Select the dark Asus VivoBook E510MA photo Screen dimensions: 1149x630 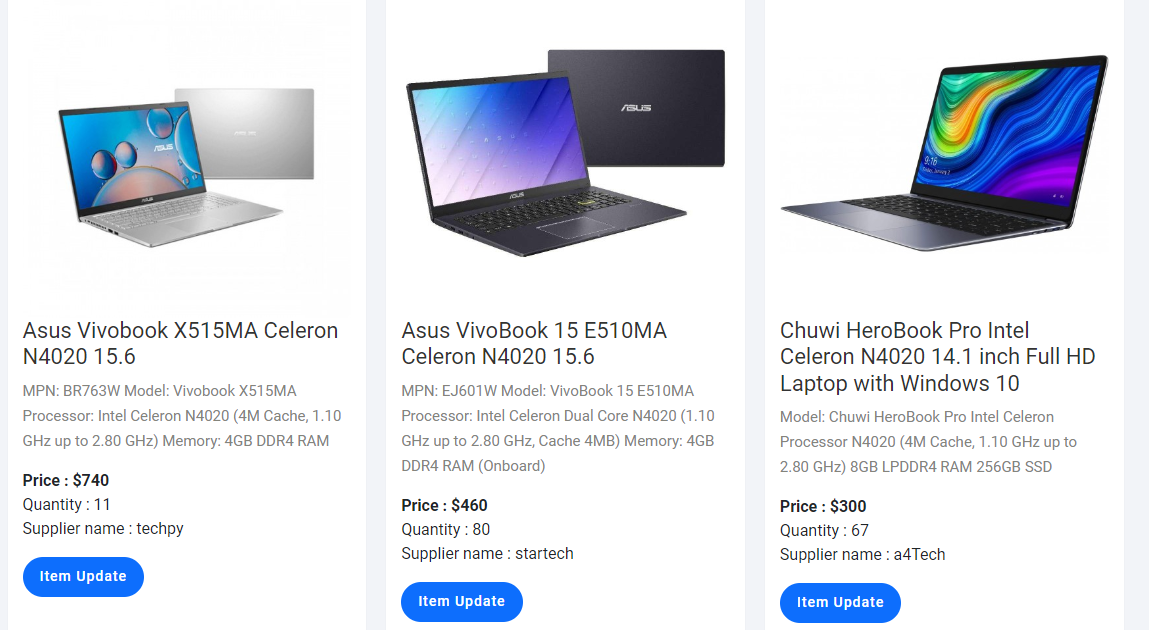[x=565, y=153]
